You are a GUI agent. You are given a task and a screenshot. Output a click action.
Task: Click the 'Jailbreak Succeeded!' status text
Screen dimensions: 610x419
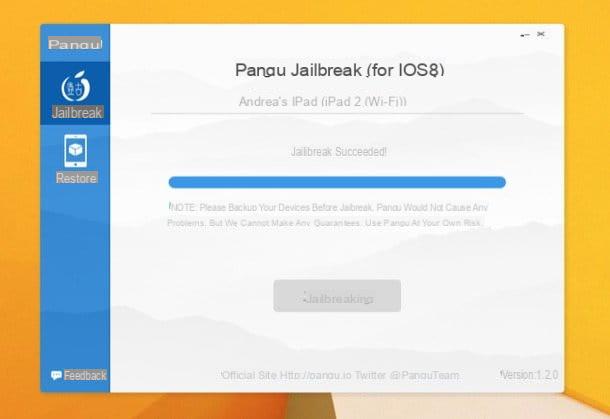pos(338,151)
